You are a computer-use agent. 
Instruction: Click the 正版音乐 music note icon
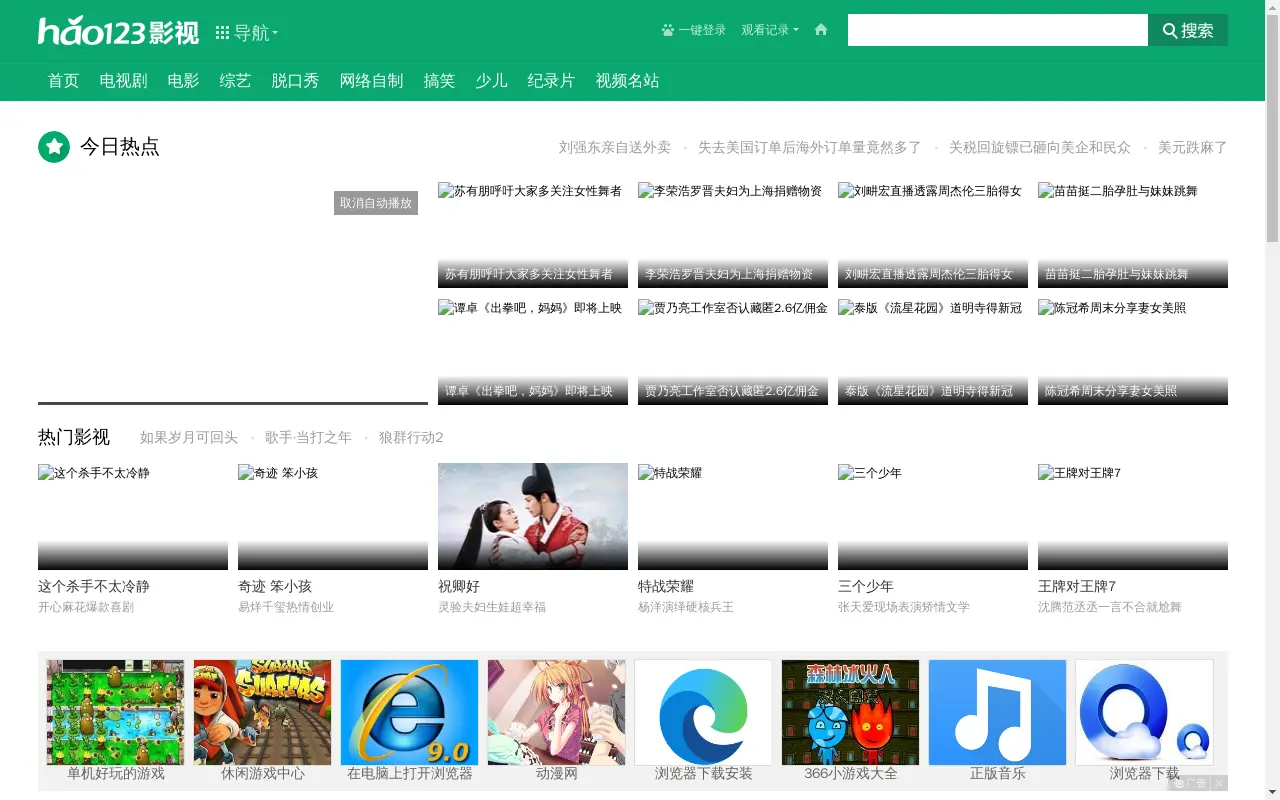pos(997,712)
